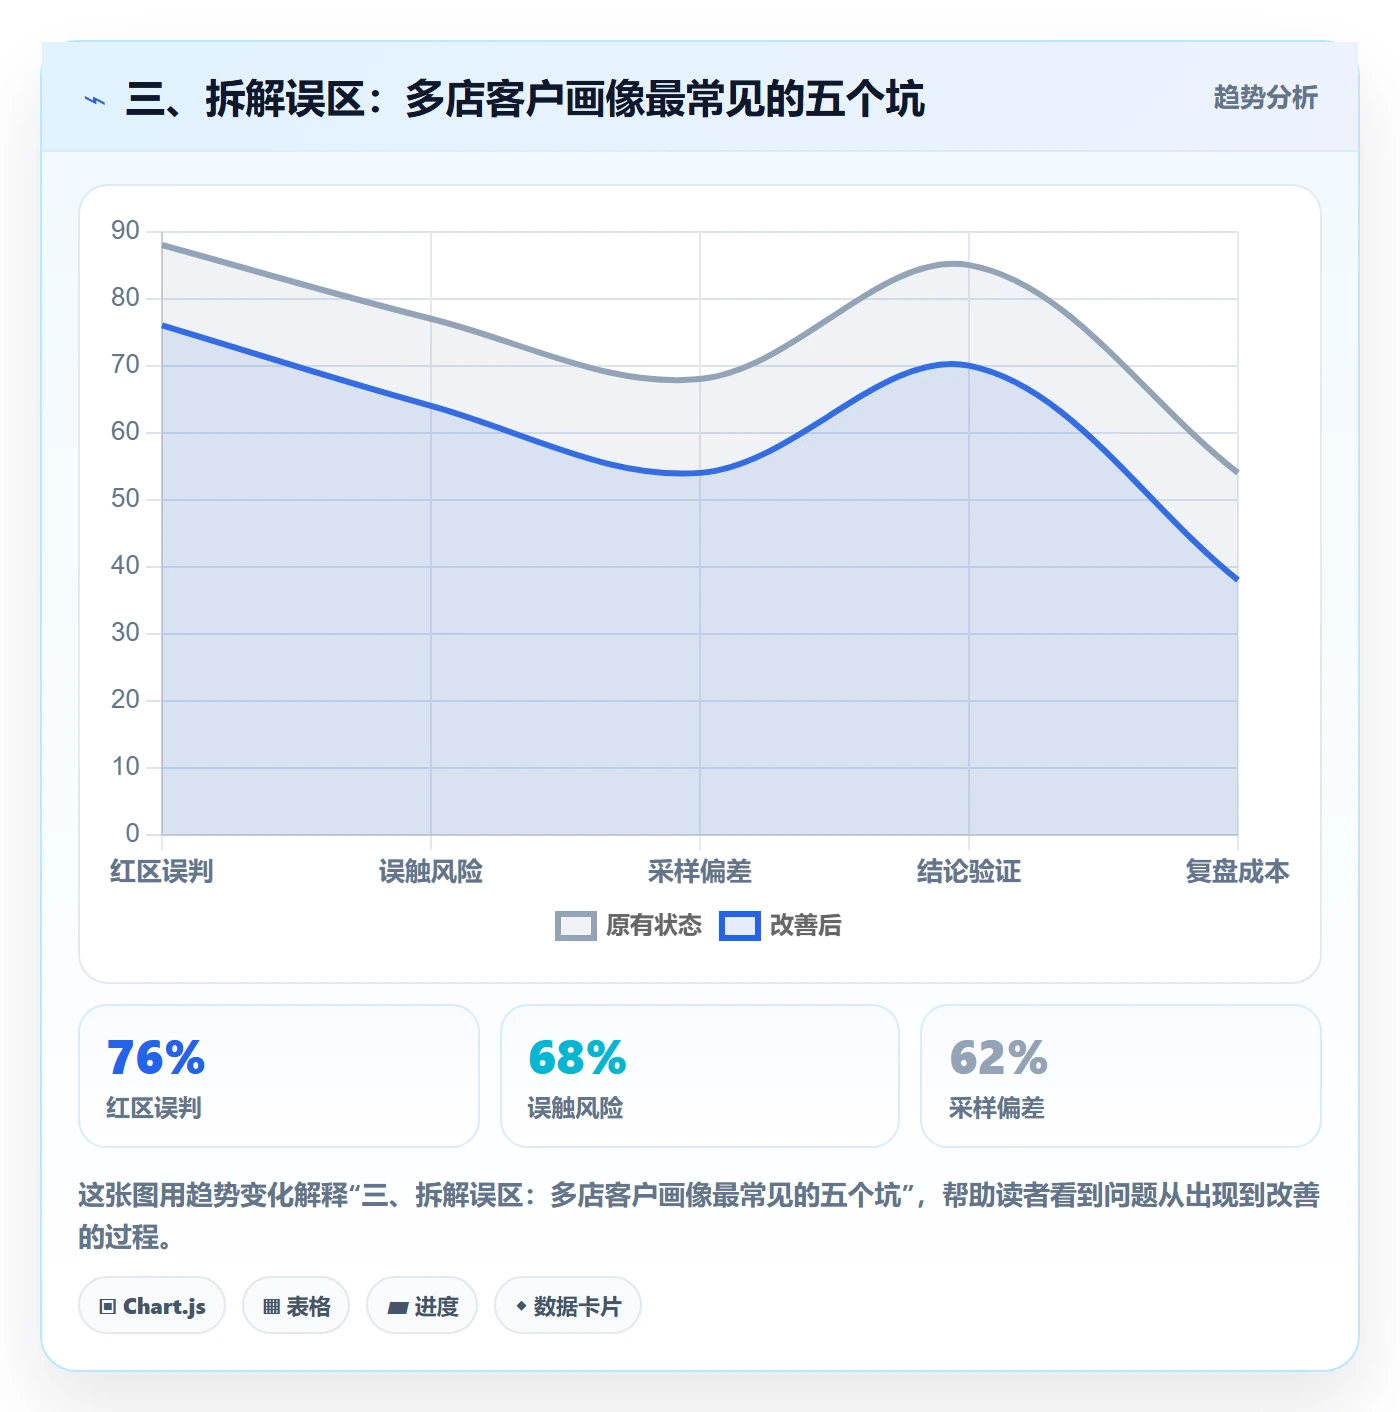Screen dimensions: 1400x1412
Task: Select the Chart.js tag chip
Action: [152, 1306]
